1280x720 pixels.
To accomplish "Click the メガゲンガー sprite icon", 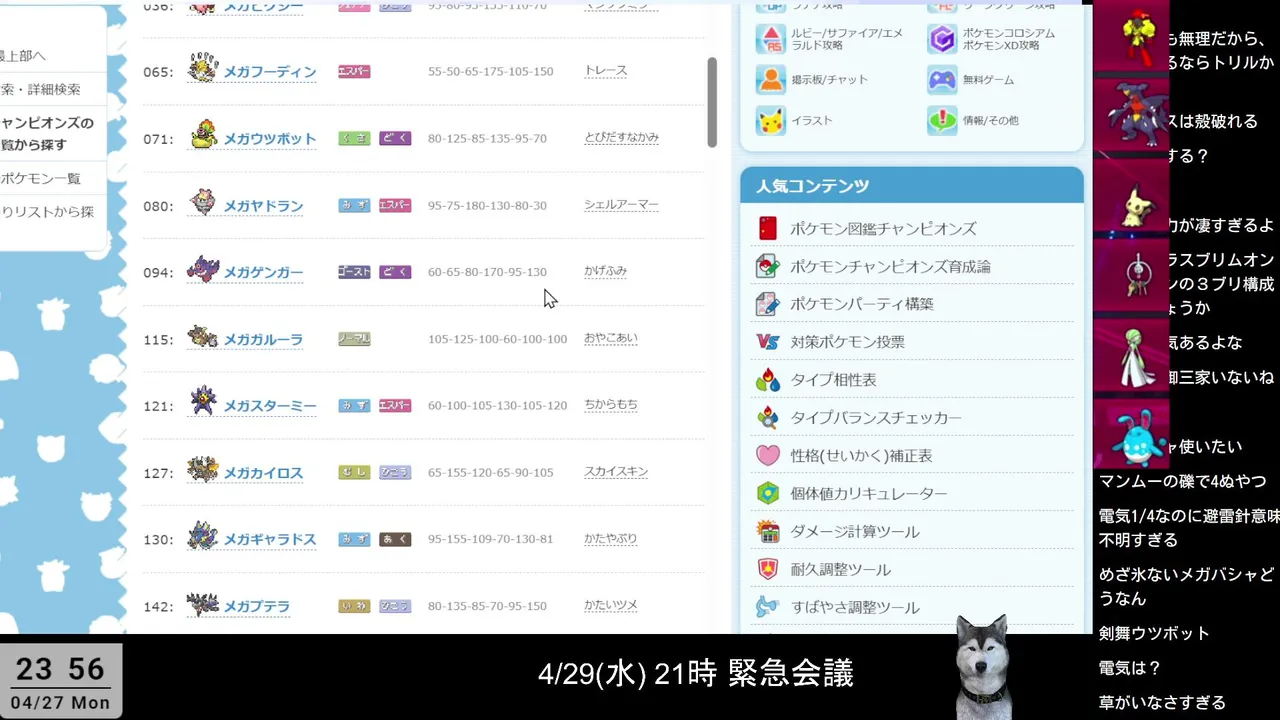I will (203, 269).
